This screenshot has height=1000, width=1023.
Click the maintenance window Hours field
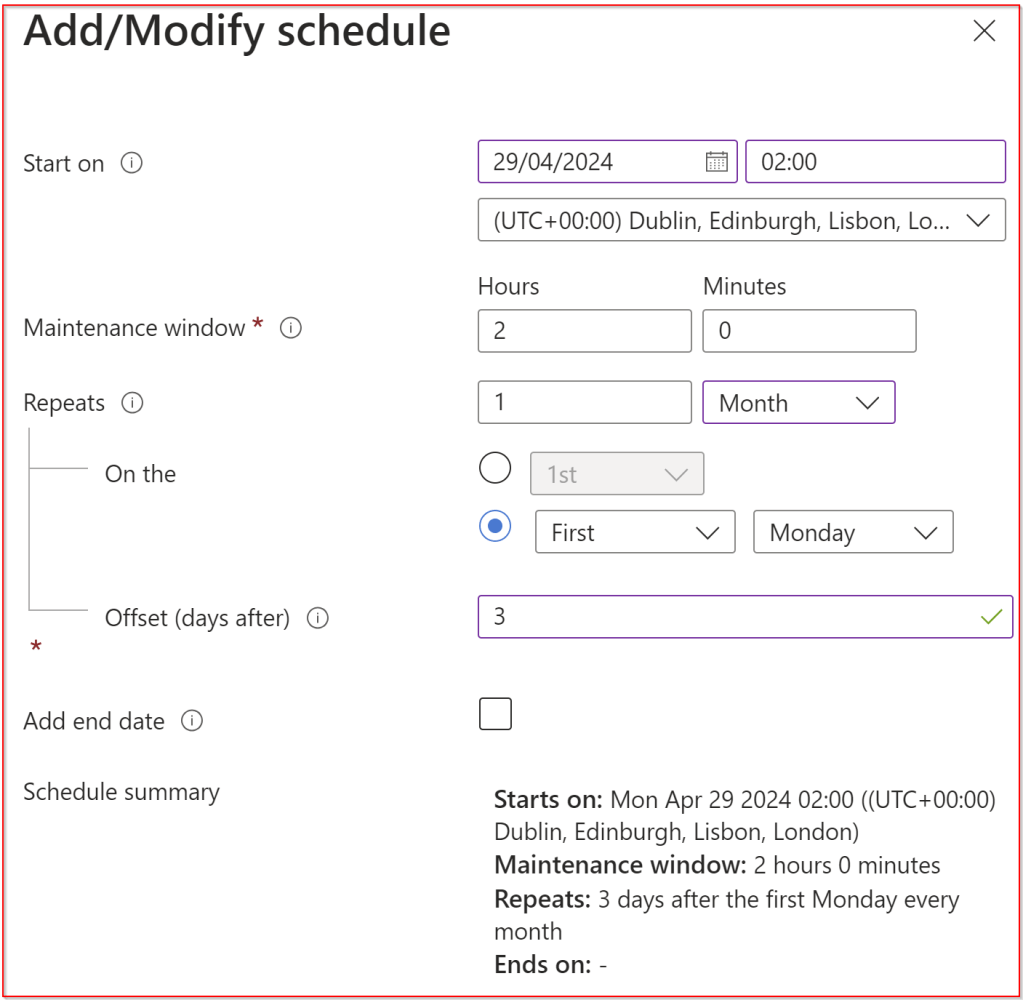[584, 331]
